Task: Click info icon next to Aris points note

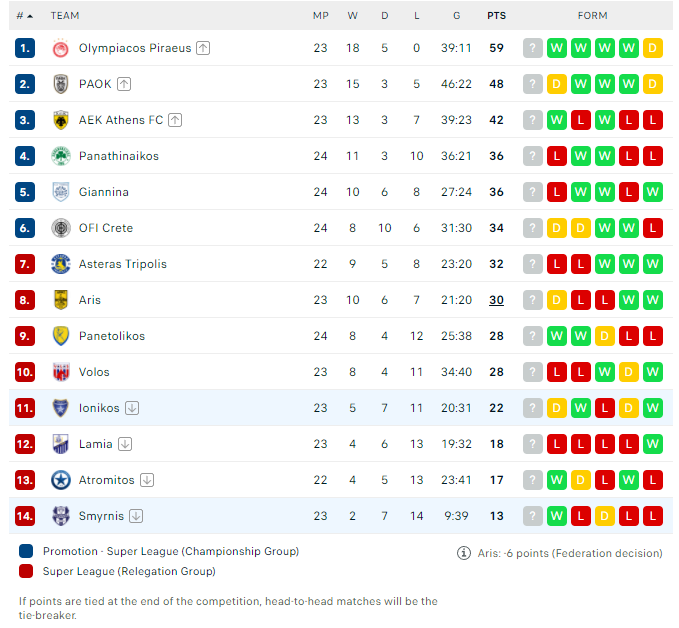Action: tap(464, 553)
